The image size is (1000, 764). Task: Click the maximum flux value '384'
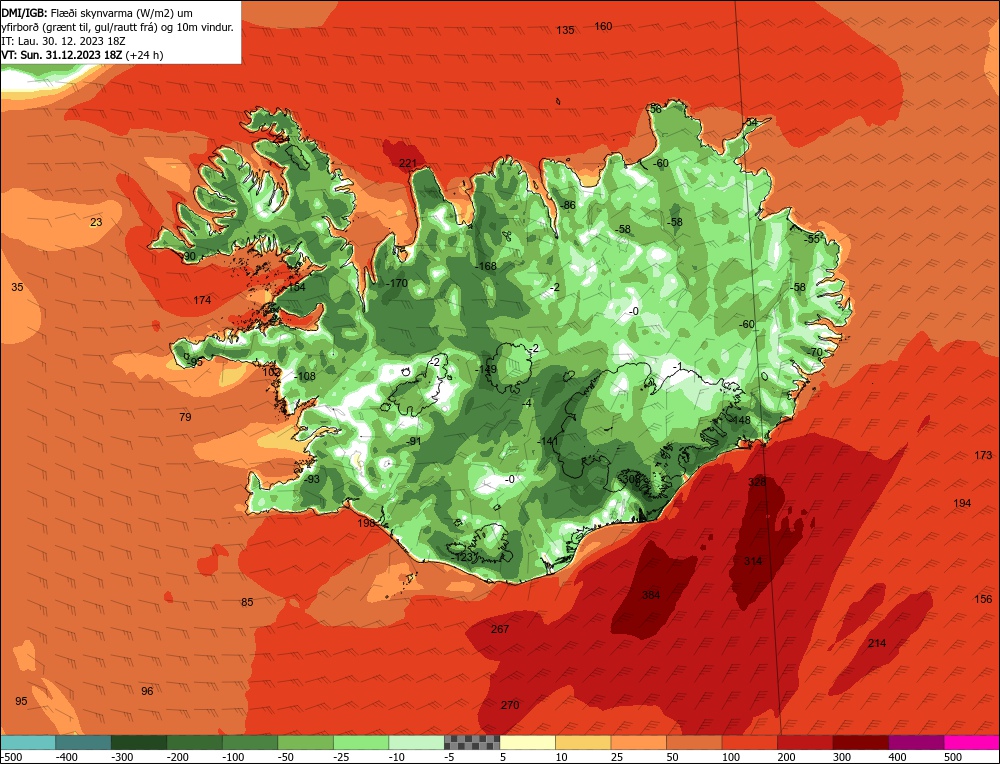(651, 595)
